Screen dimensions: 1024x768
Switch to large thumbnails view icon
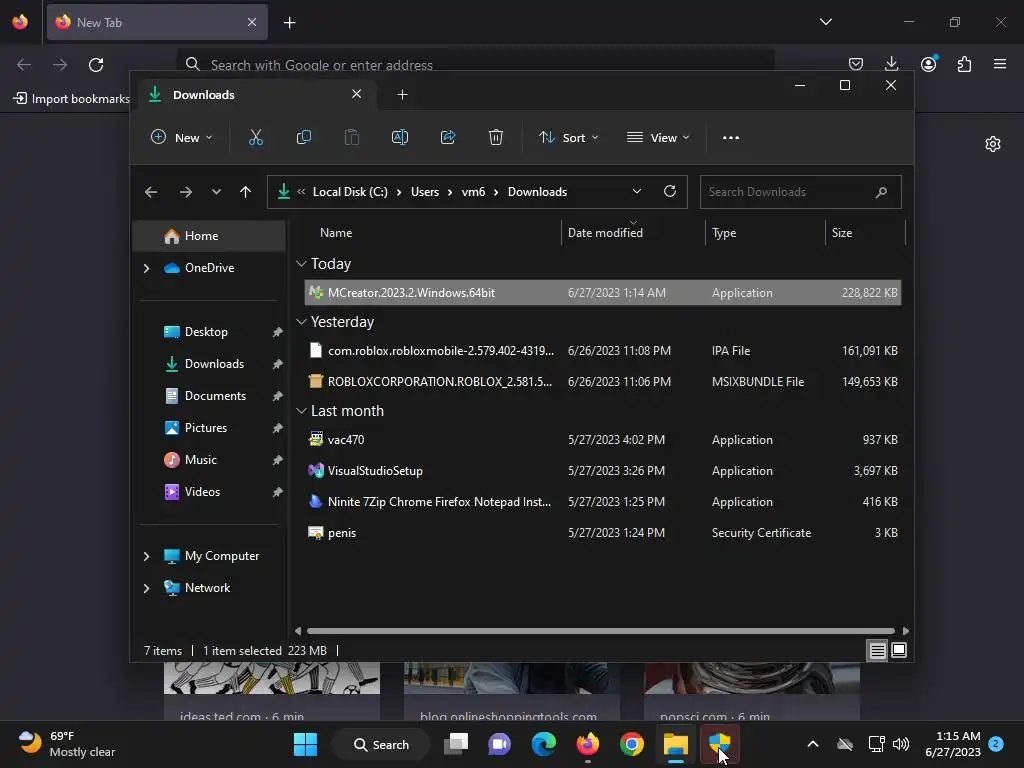click(899, 650)
